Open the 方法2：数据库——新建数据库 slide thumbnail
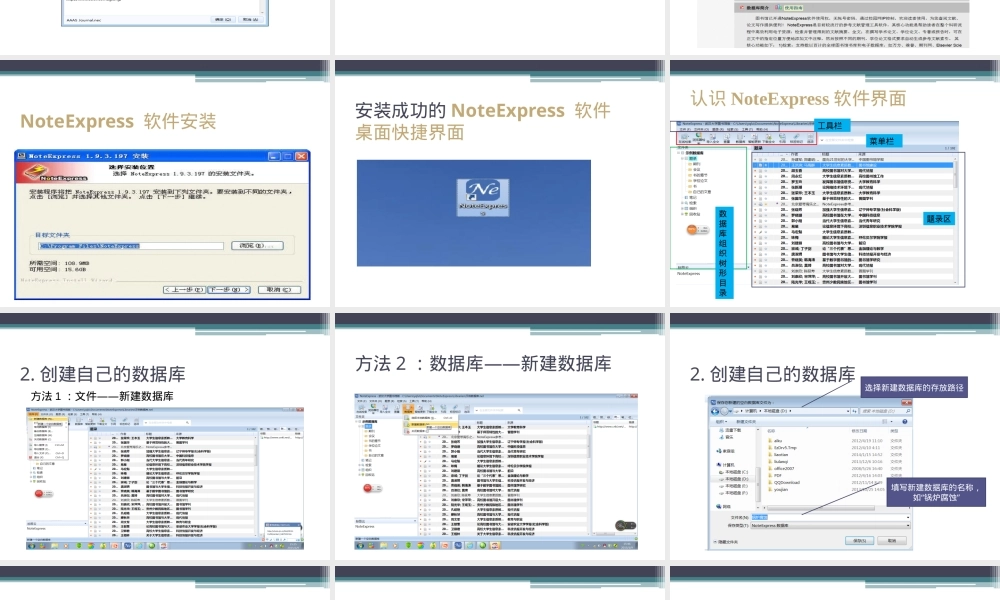Viewport: 1000px width, 600px height. pos(499,436)
